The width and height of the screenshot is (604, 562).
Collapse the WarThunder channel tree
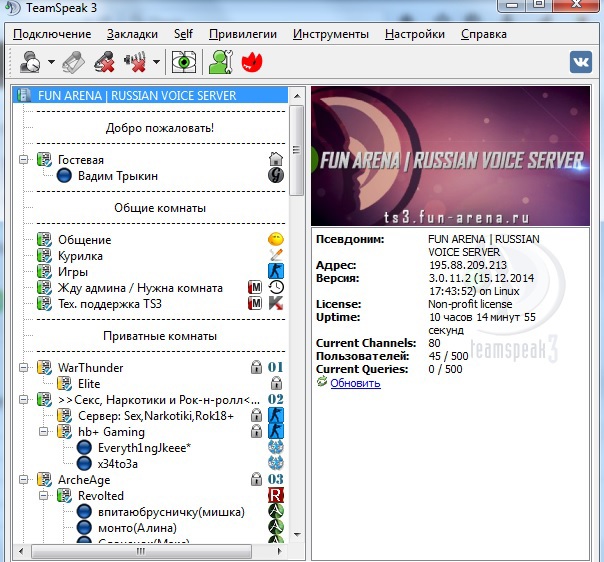click(x=23, y=367)
